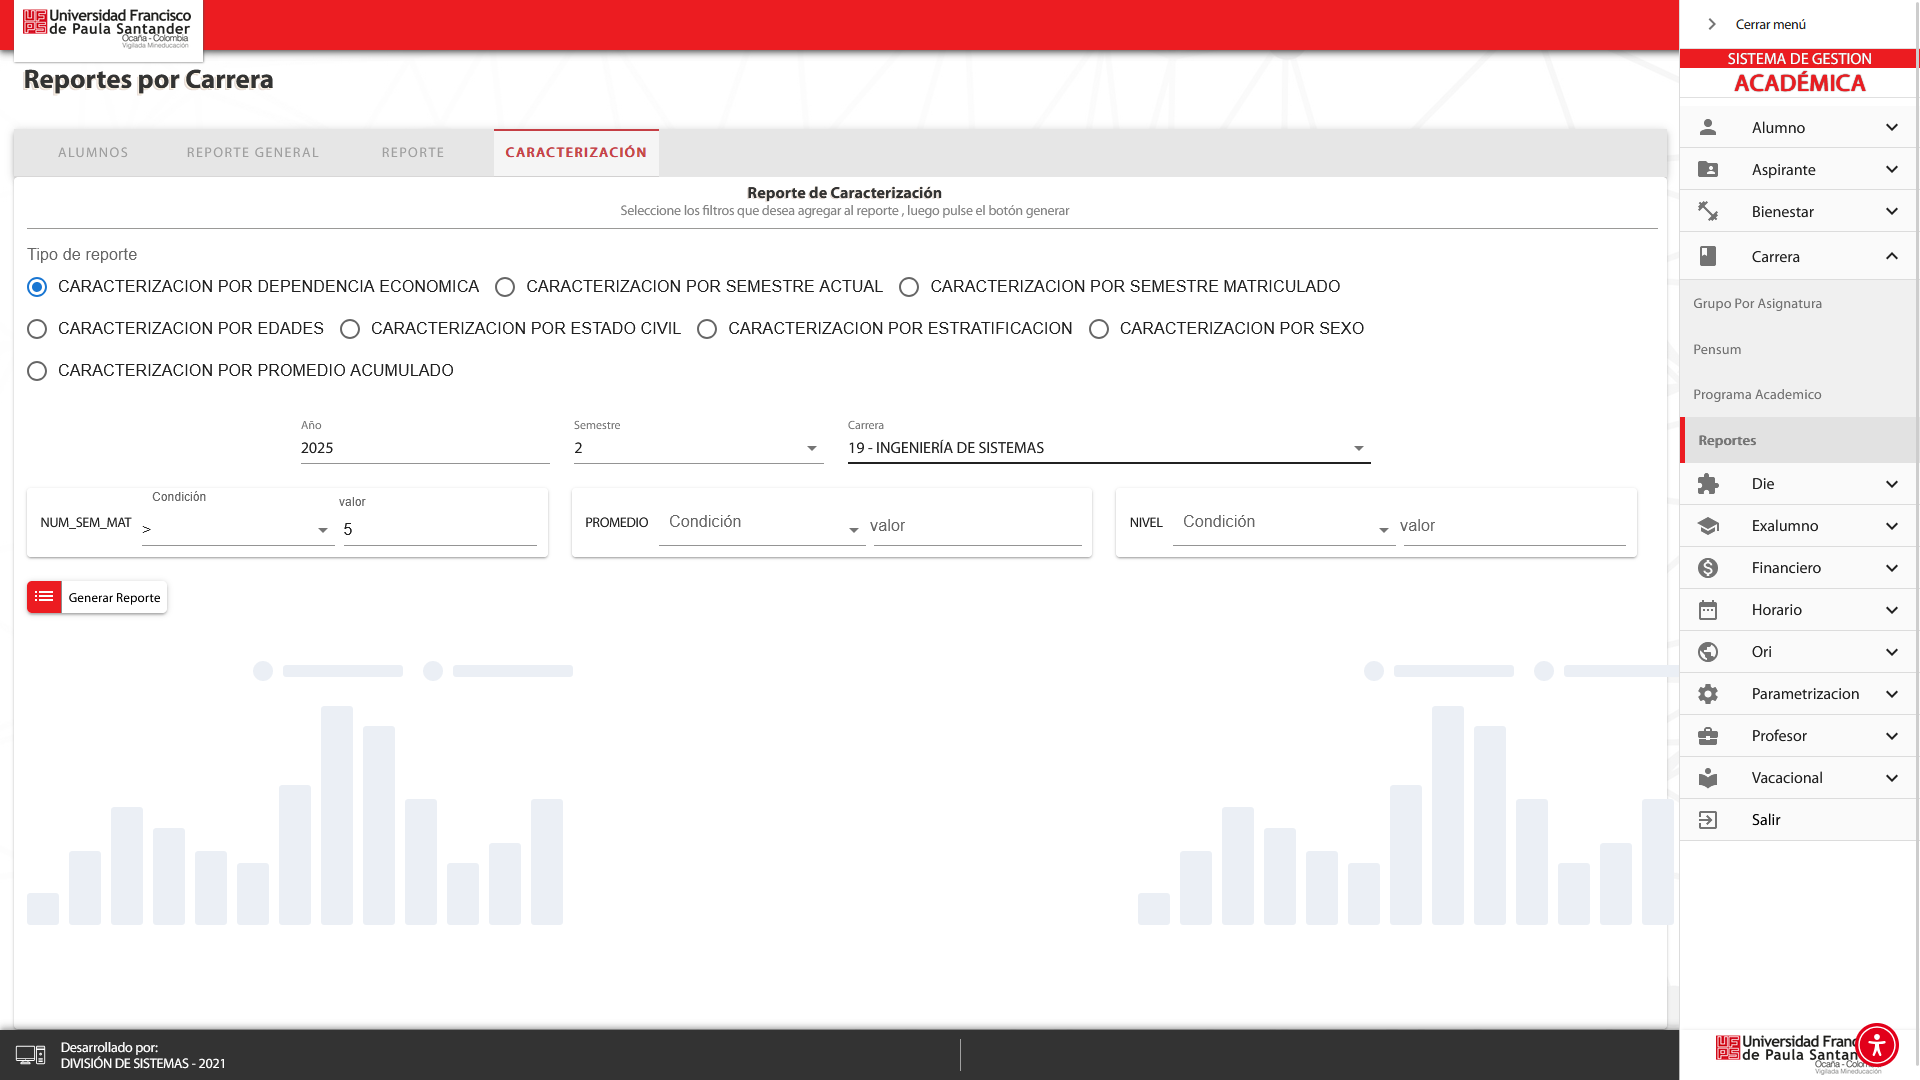The width and height of the screenshot is (1920, 1080).
Task: Switch to the Reporte General tab
Action: tap(252, 153)
